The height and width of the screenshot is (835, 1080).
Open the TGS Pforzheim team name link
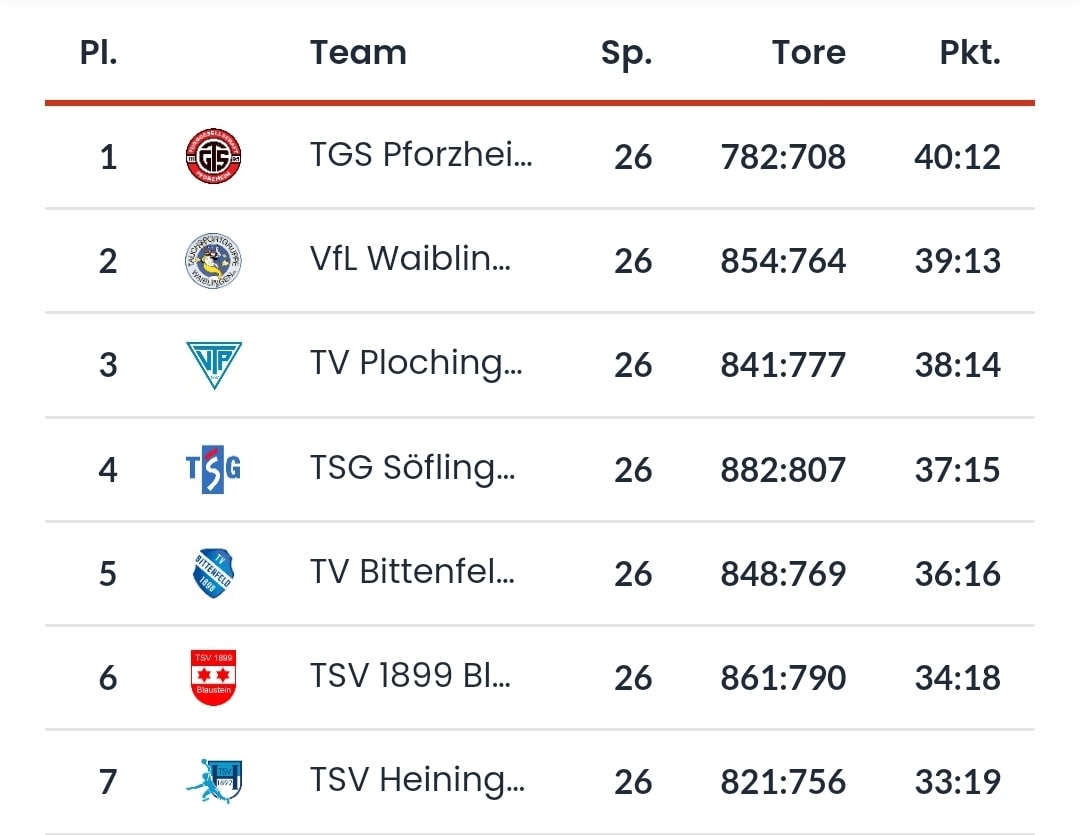coord(421,157)
